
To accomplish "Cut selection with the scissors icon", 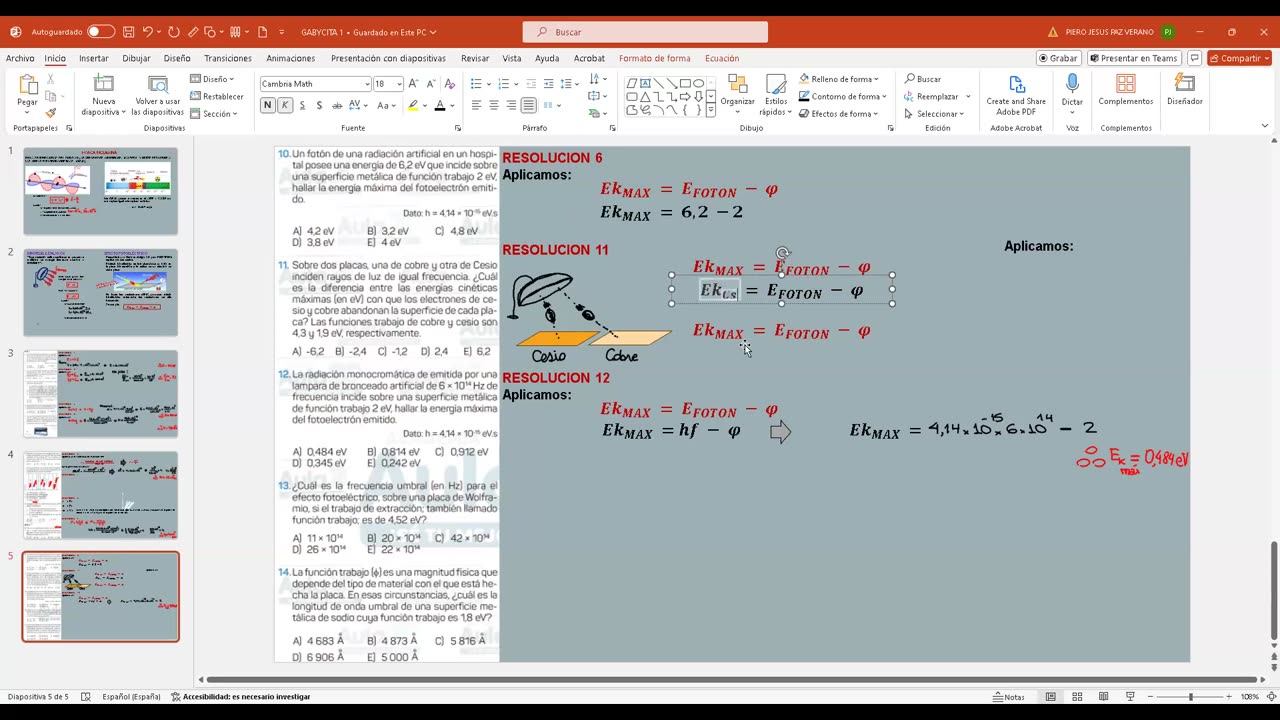I will [51, 79].
